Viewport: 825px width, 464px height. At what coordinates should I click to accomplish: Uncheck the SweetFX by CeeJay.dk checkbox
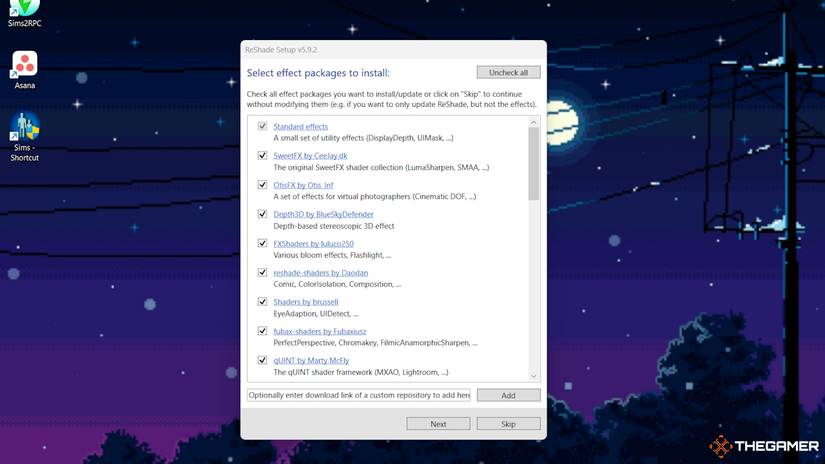[x=262, y=156]
